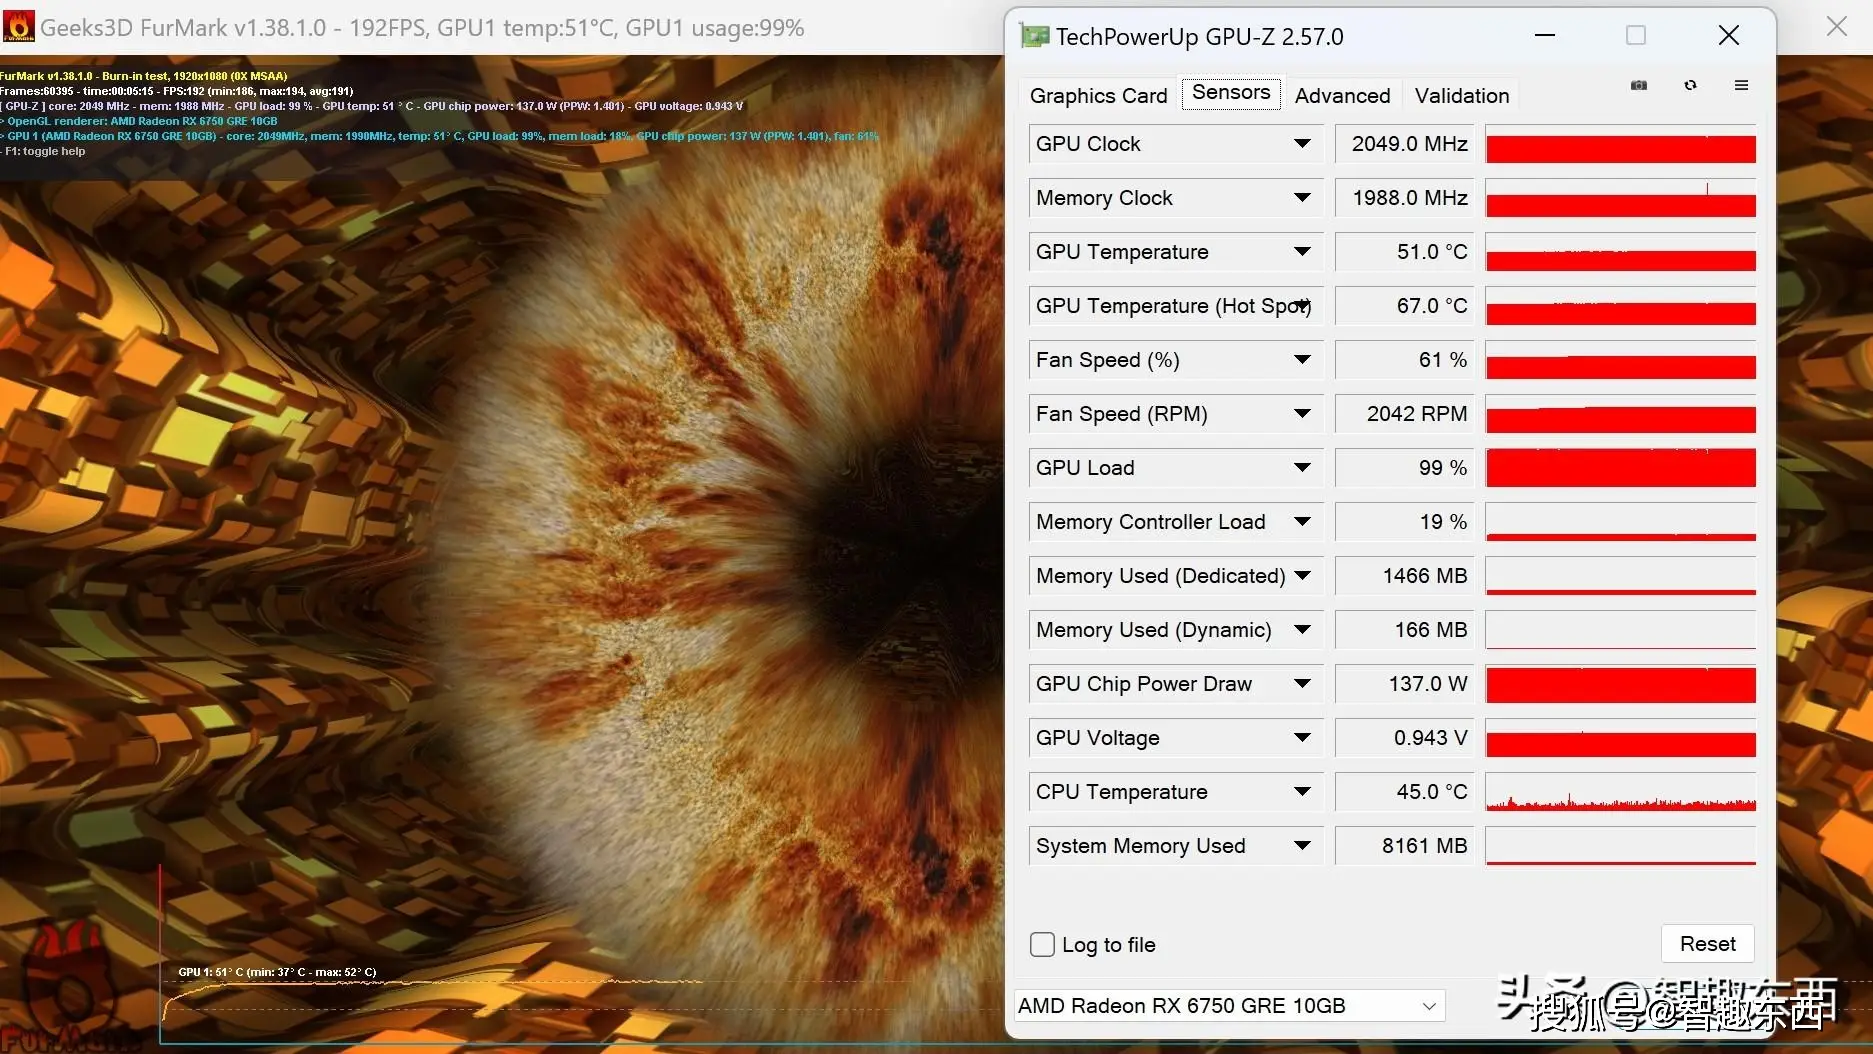Screen dimensions: 1873x1054
Task: Click the FurMark GPU temperature graph label
Action: (277, 972)
